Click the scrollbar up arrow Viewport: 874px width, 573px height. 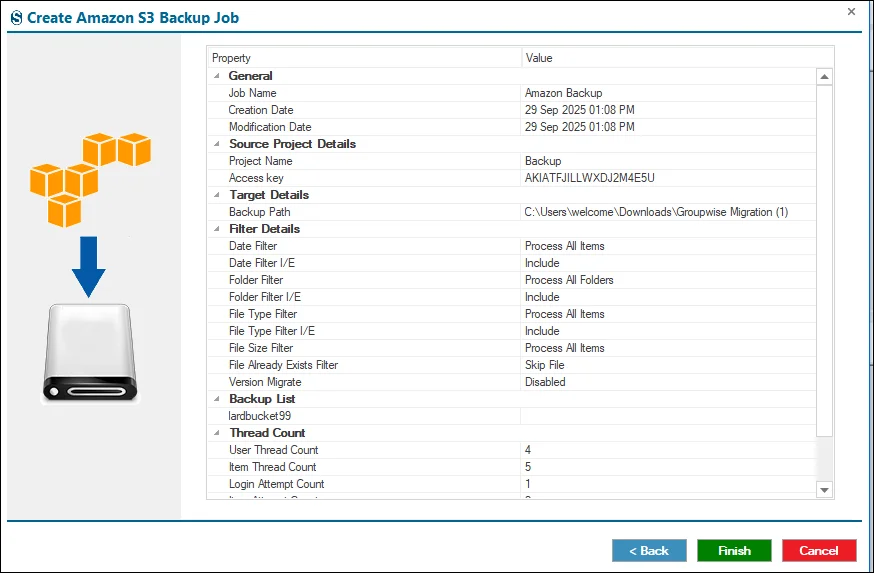coord(824,77)
